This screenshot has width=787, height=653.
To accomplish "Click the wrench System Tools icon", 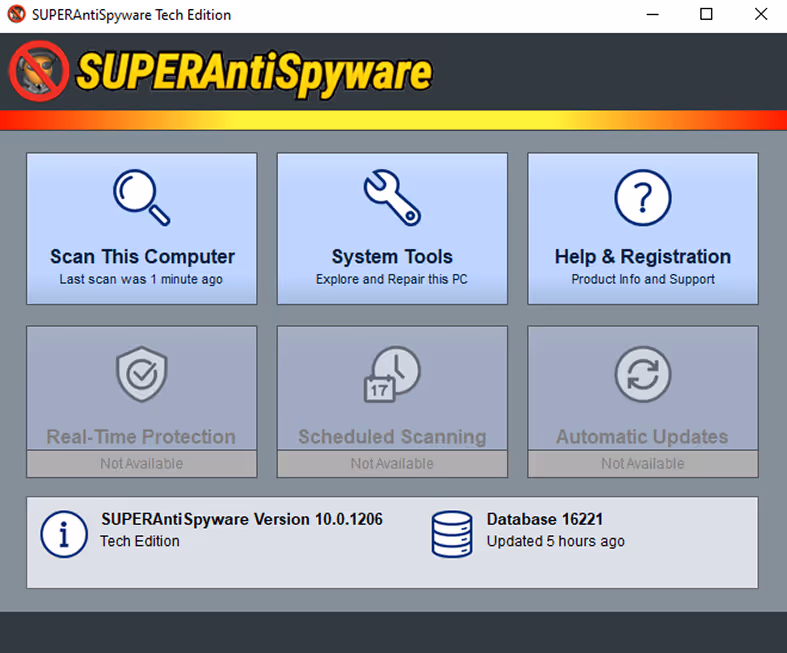I will coord(392,198).
